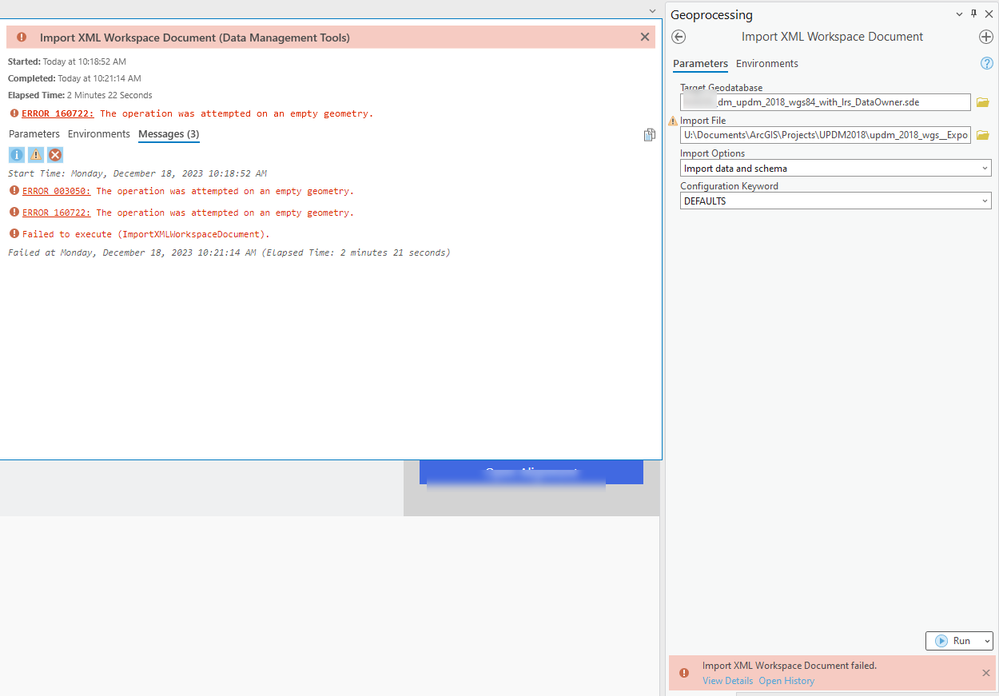The image size is (999, 696).
Task: Open ERROR 160722 link in messages list
Action: (57, 213)
